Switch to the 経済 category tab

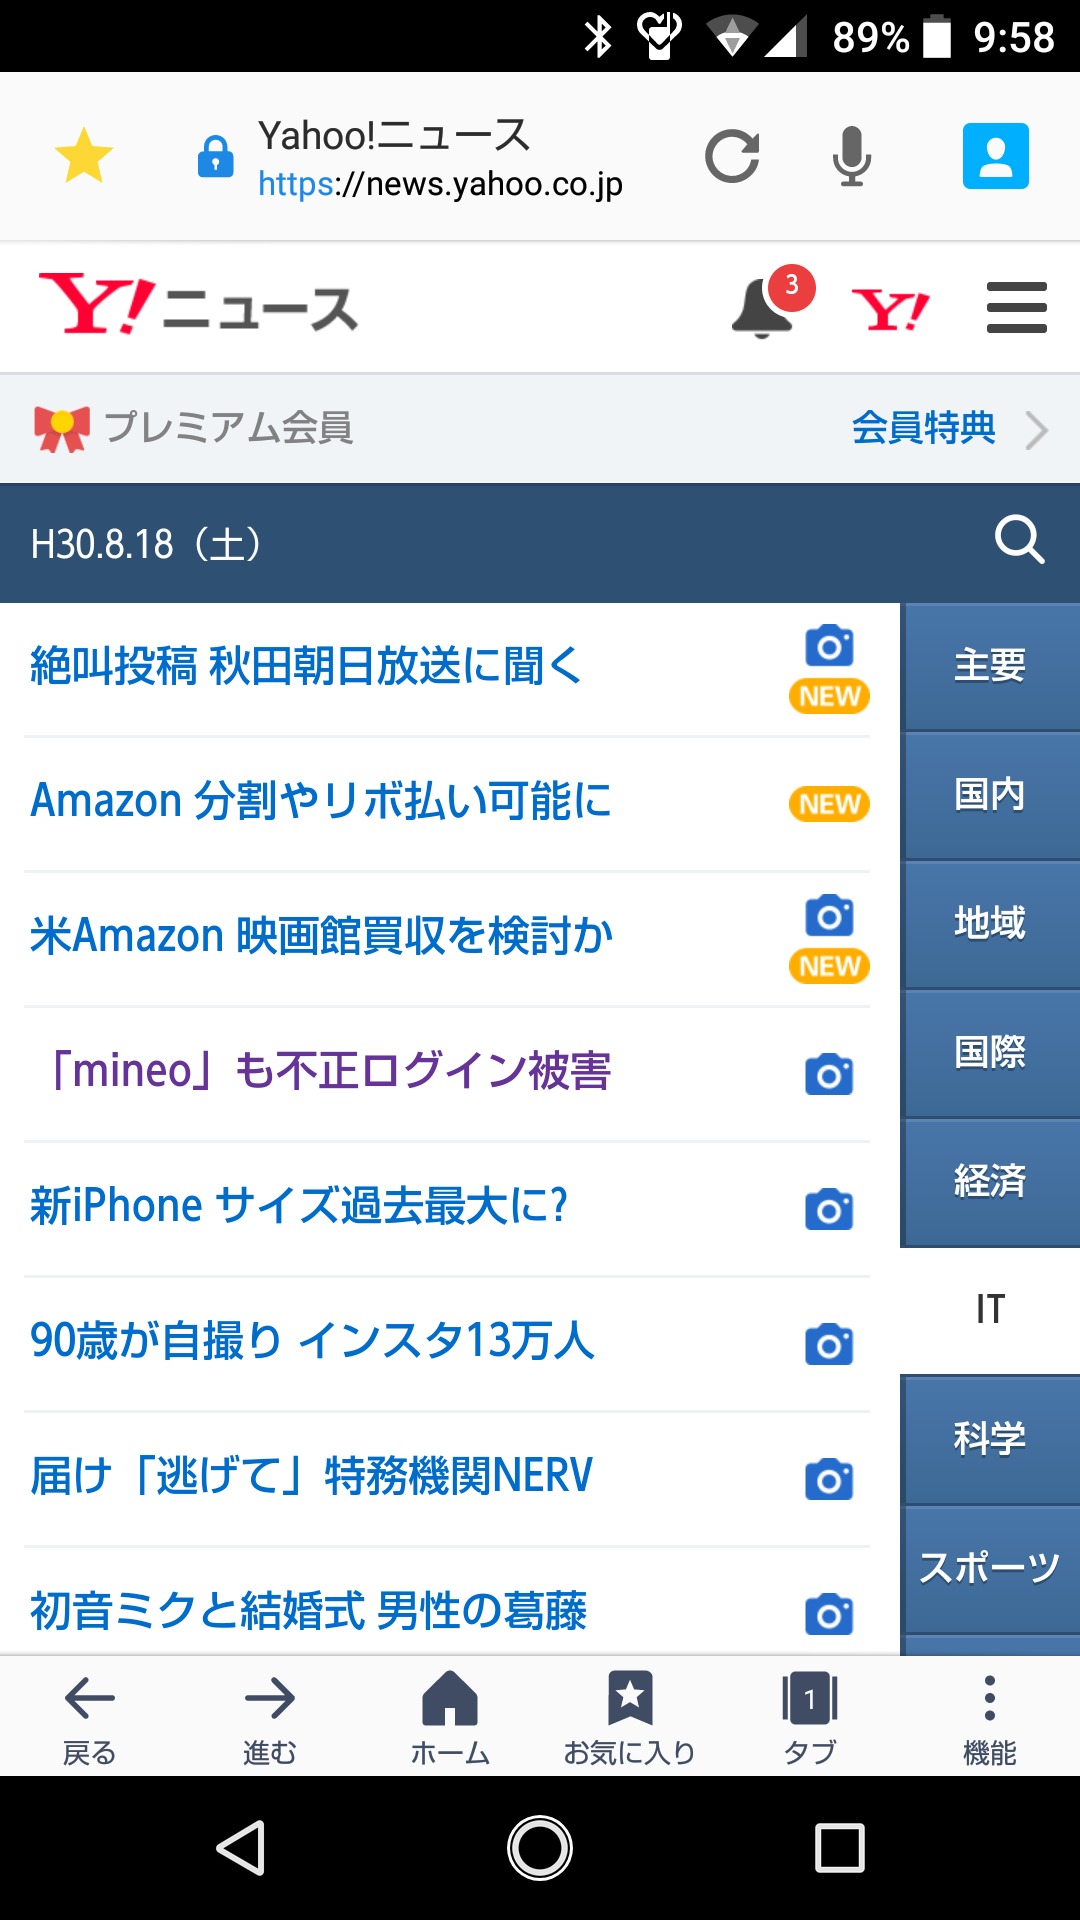[x=990, y=1182]
